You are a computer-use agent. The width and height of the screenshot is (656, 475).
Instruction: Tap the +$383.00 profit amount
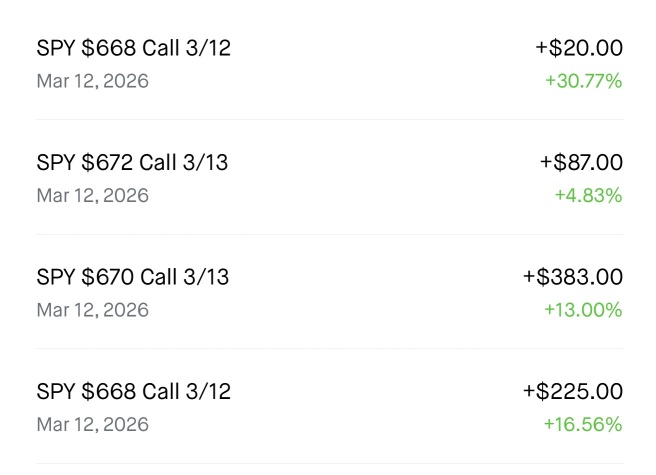tap(573, 277)
